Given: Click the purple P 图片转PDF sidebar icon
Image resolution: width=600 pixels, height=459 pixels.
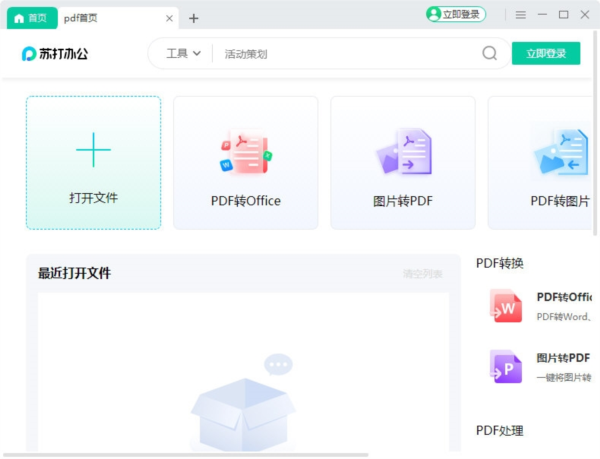Looking at the screenshot, I should pyautogui.click(x=505, y=366).
